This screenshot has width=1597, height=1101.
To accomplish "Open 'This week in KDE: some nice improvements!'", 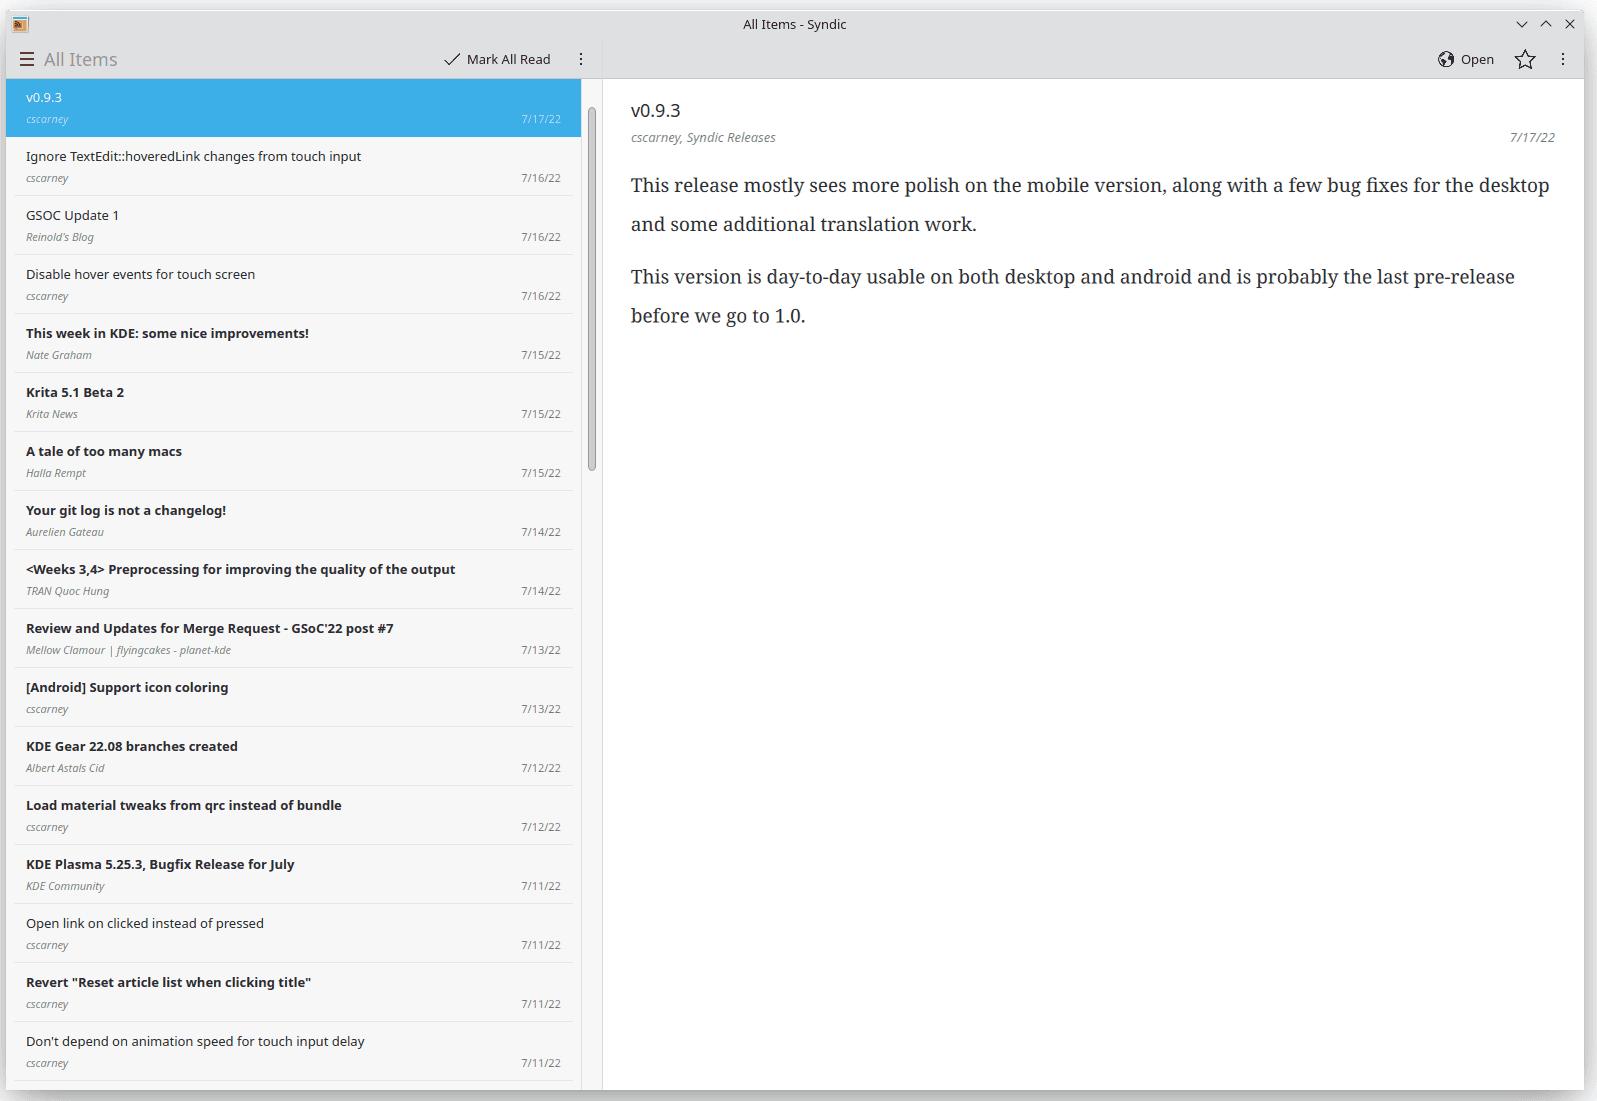I will tap(293, 344).
